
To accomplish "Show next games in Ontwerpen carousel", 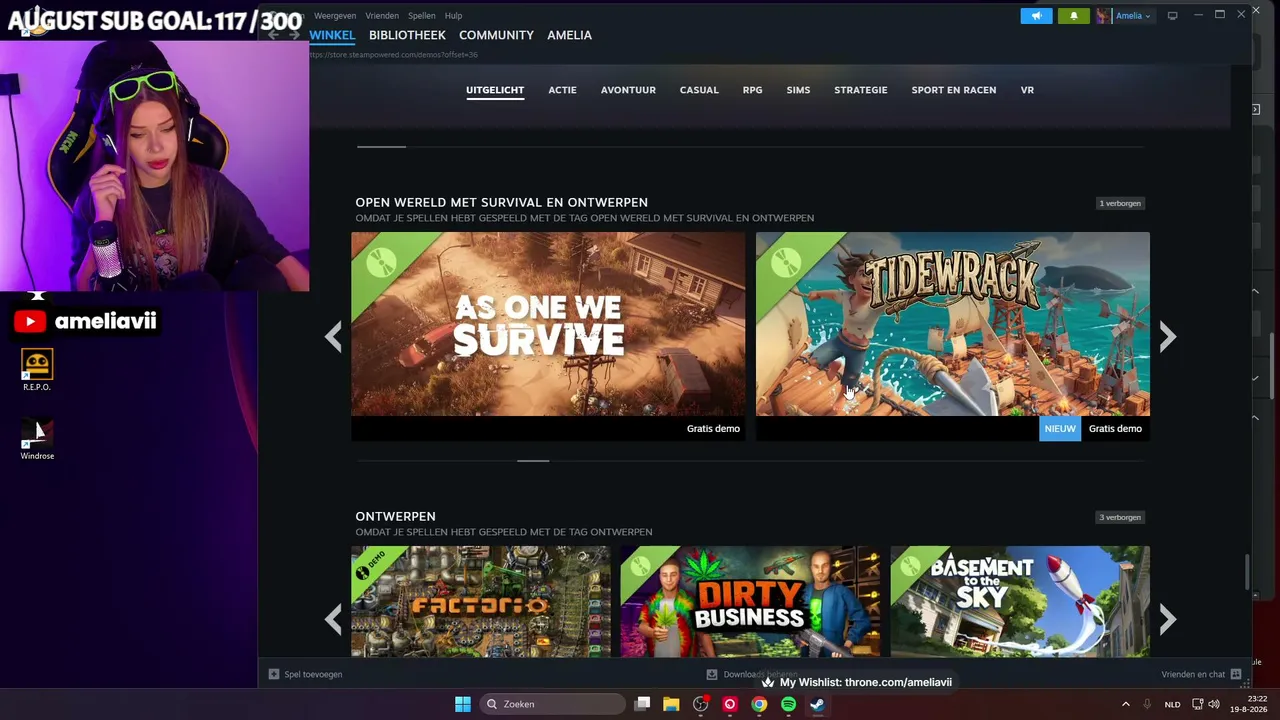I will point(1167,619).
